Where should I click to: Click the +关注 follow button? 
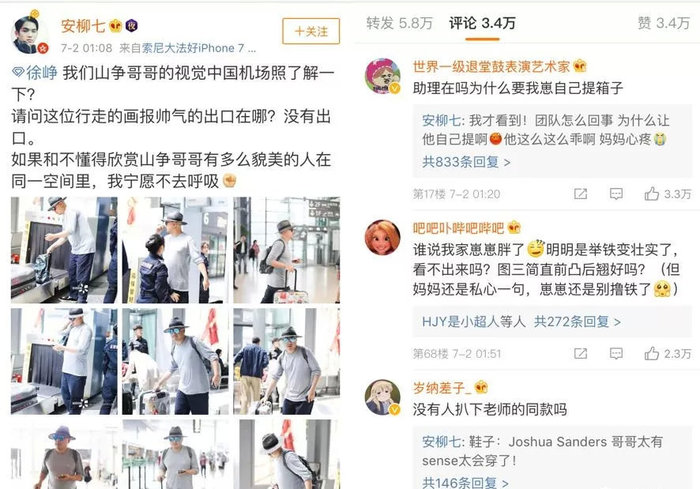[x=311, y=31]
